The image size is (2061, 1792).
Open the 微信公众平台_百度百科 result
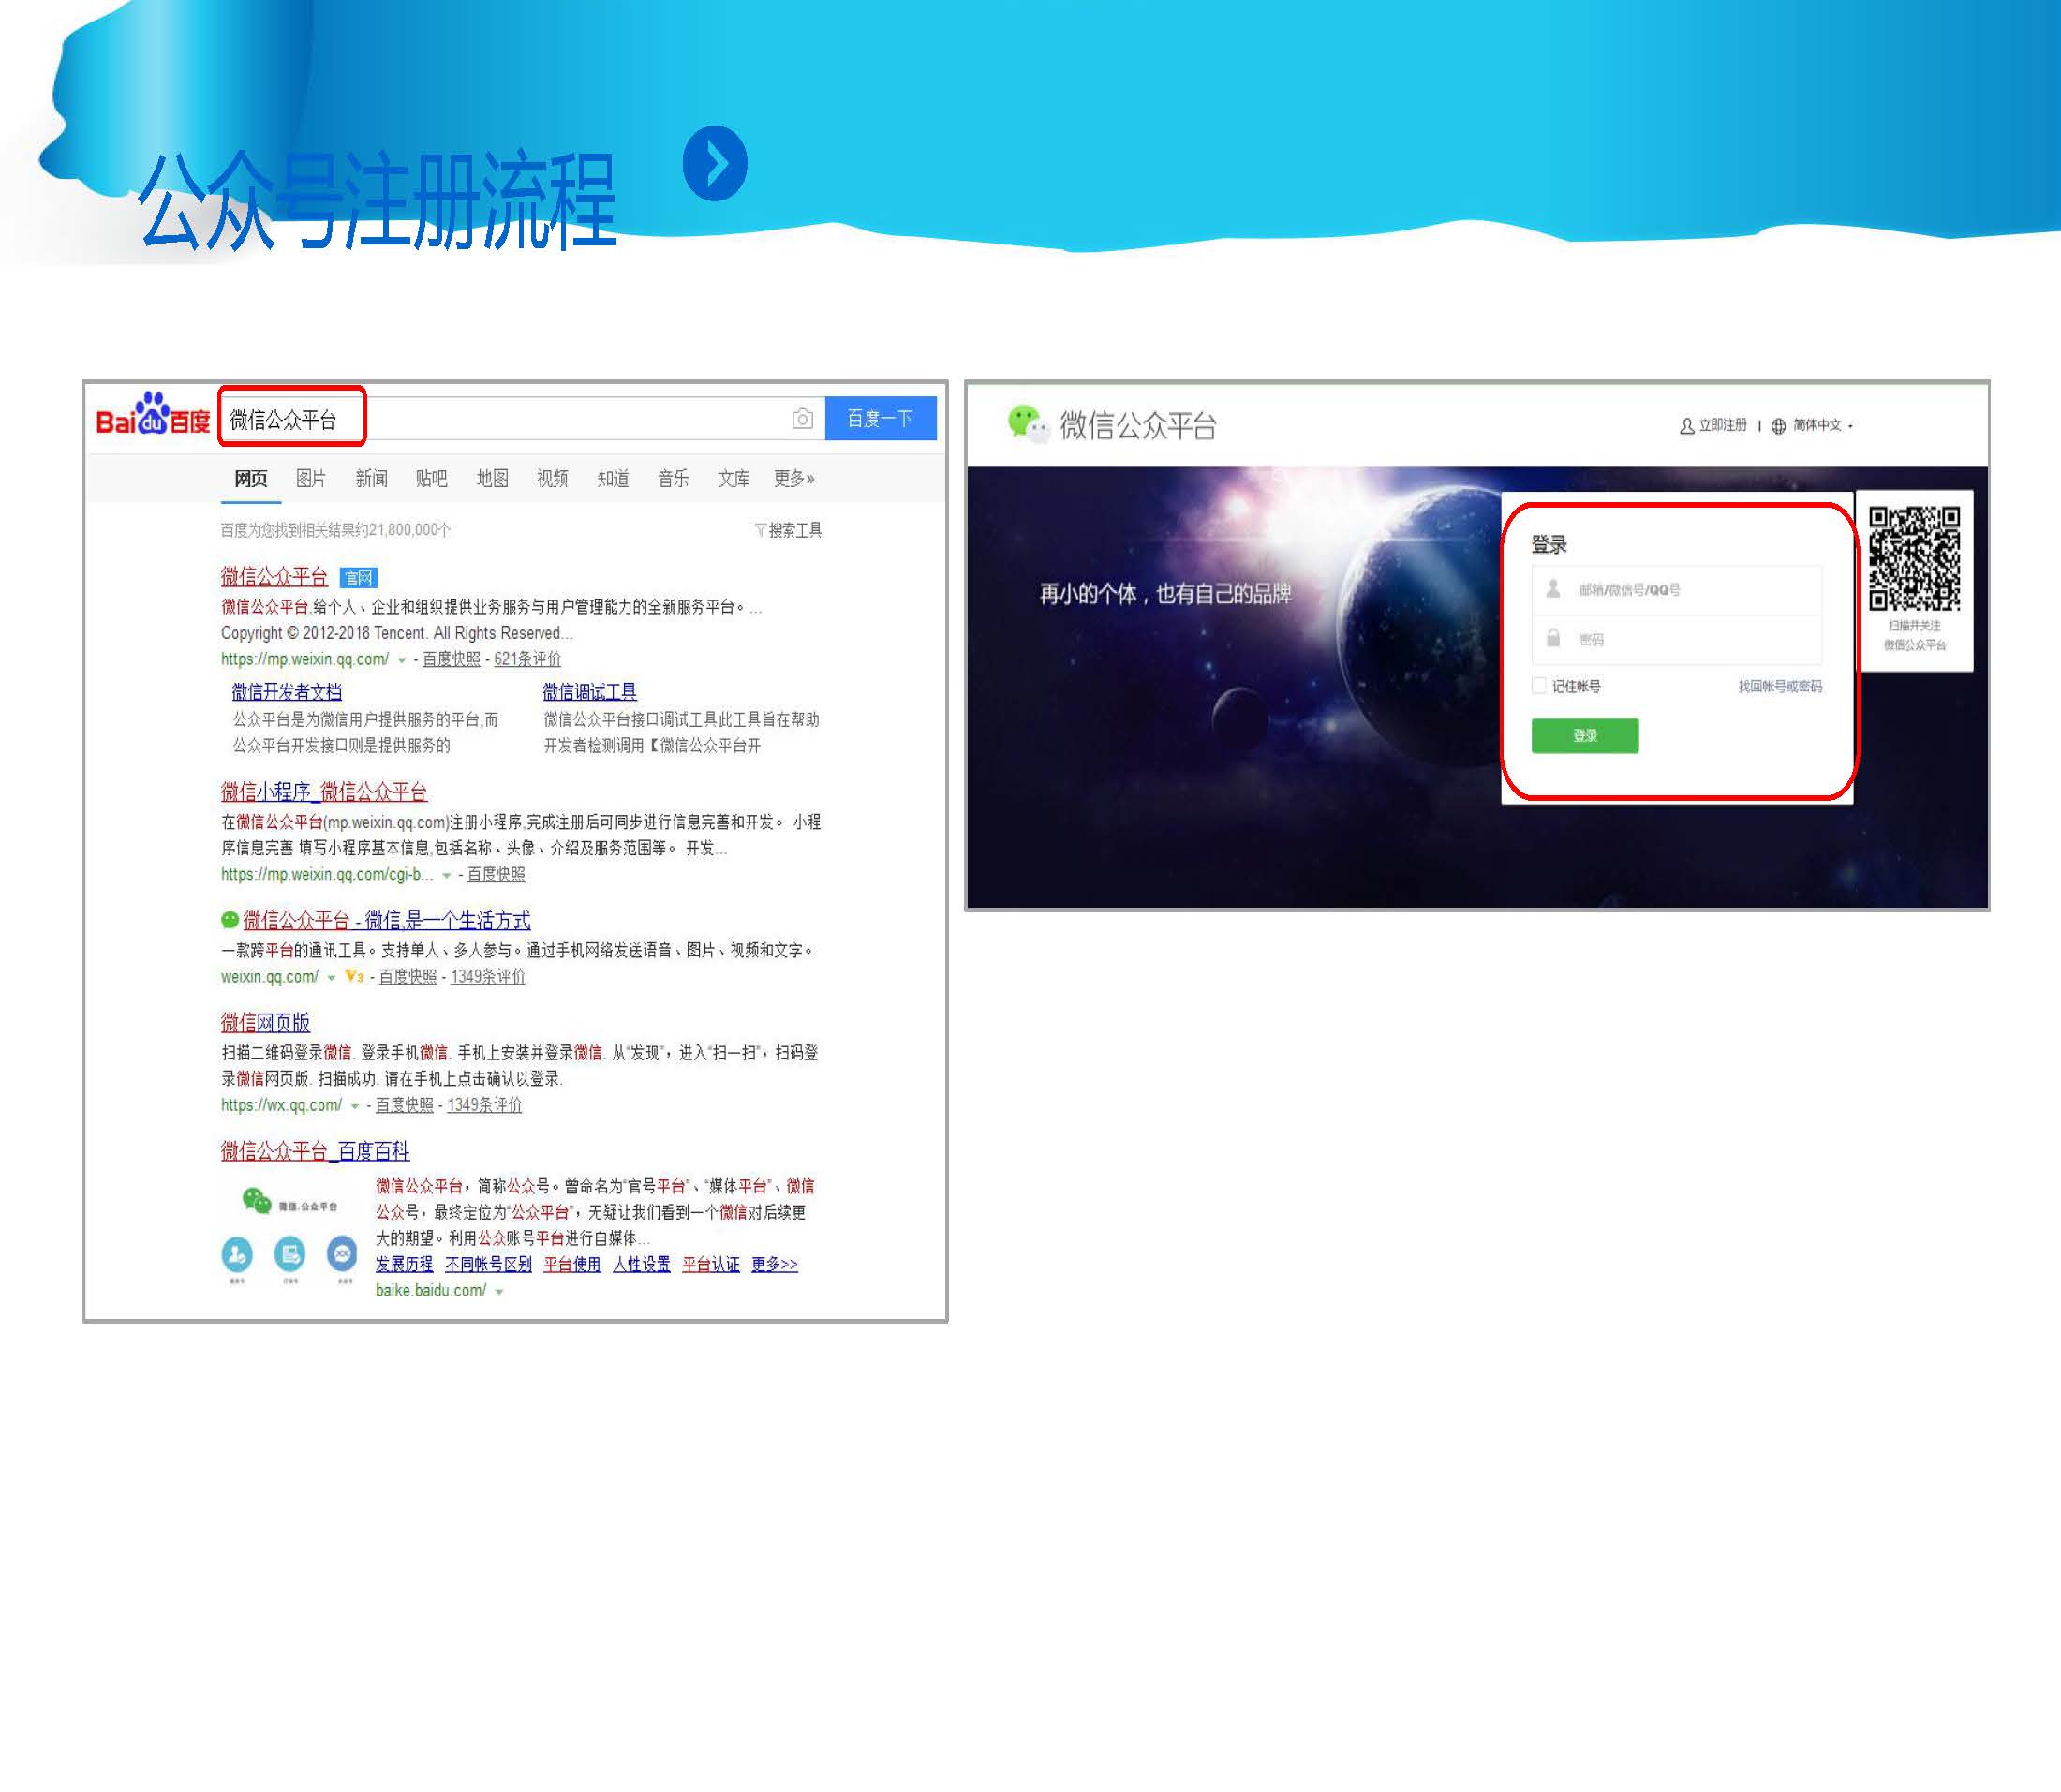pyautogui.click(x=315, y=1151)
